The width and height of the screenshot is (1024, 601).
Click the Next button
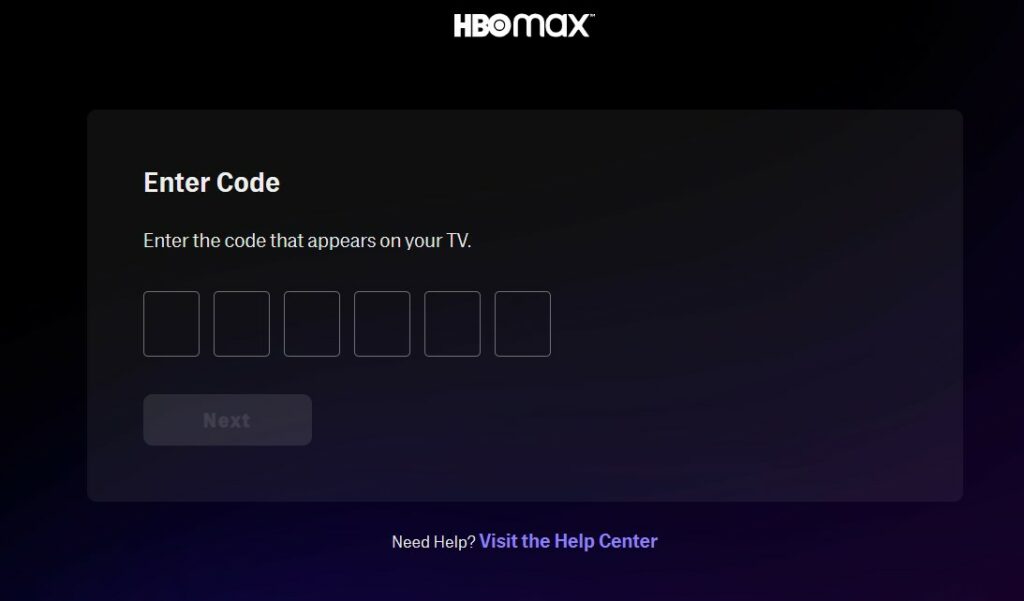click(x=227, y=420)
